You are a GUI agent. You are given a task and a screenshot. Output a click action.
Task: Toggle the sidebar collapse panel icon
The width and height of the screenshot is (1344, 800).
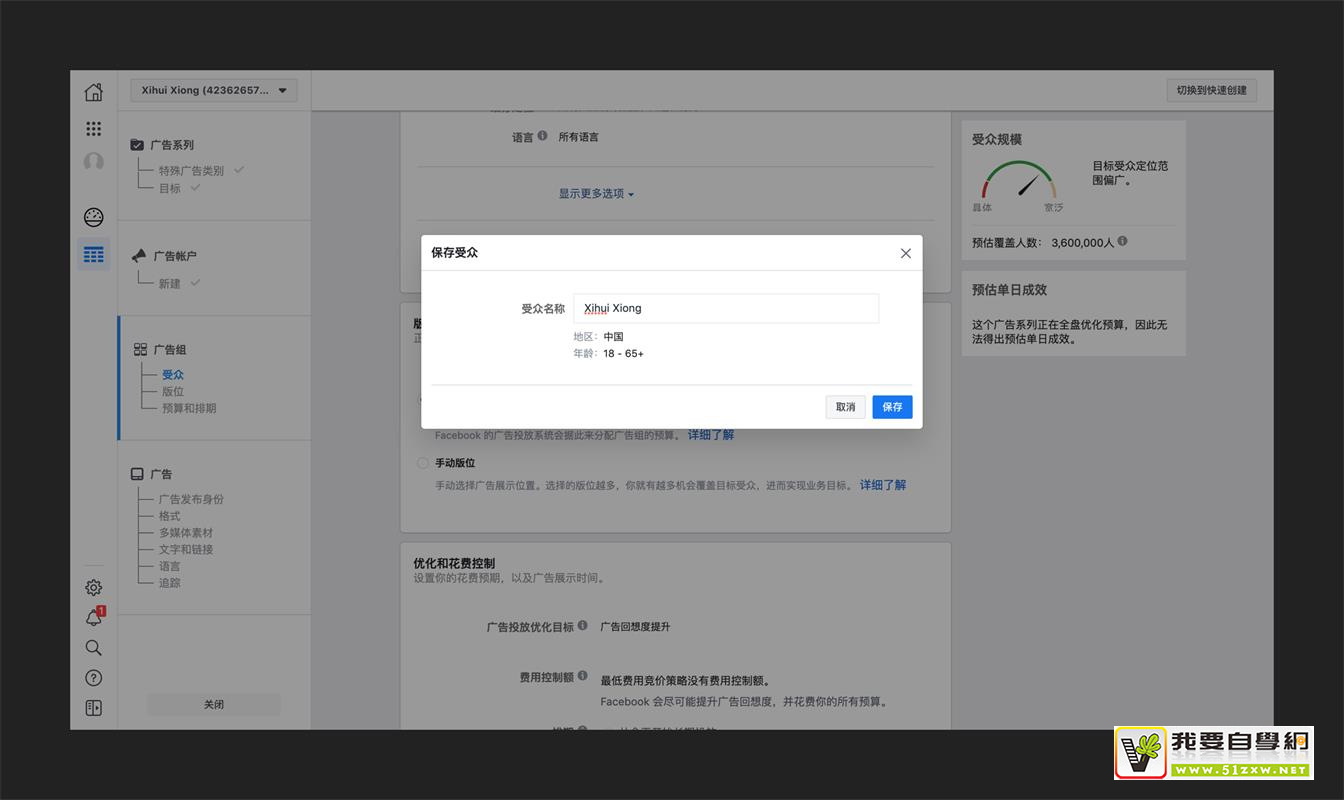point(93,708)
